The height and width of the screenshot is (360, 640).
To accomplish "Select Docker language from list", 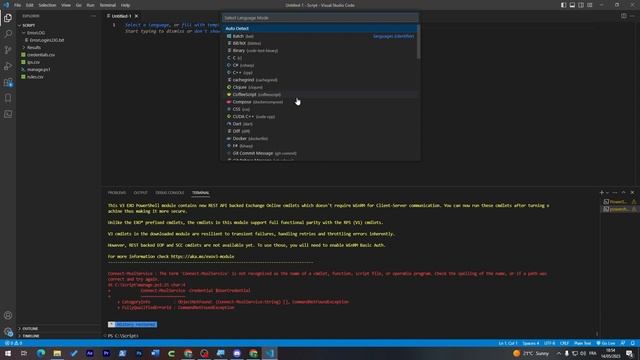I will (x=320, y=139).
